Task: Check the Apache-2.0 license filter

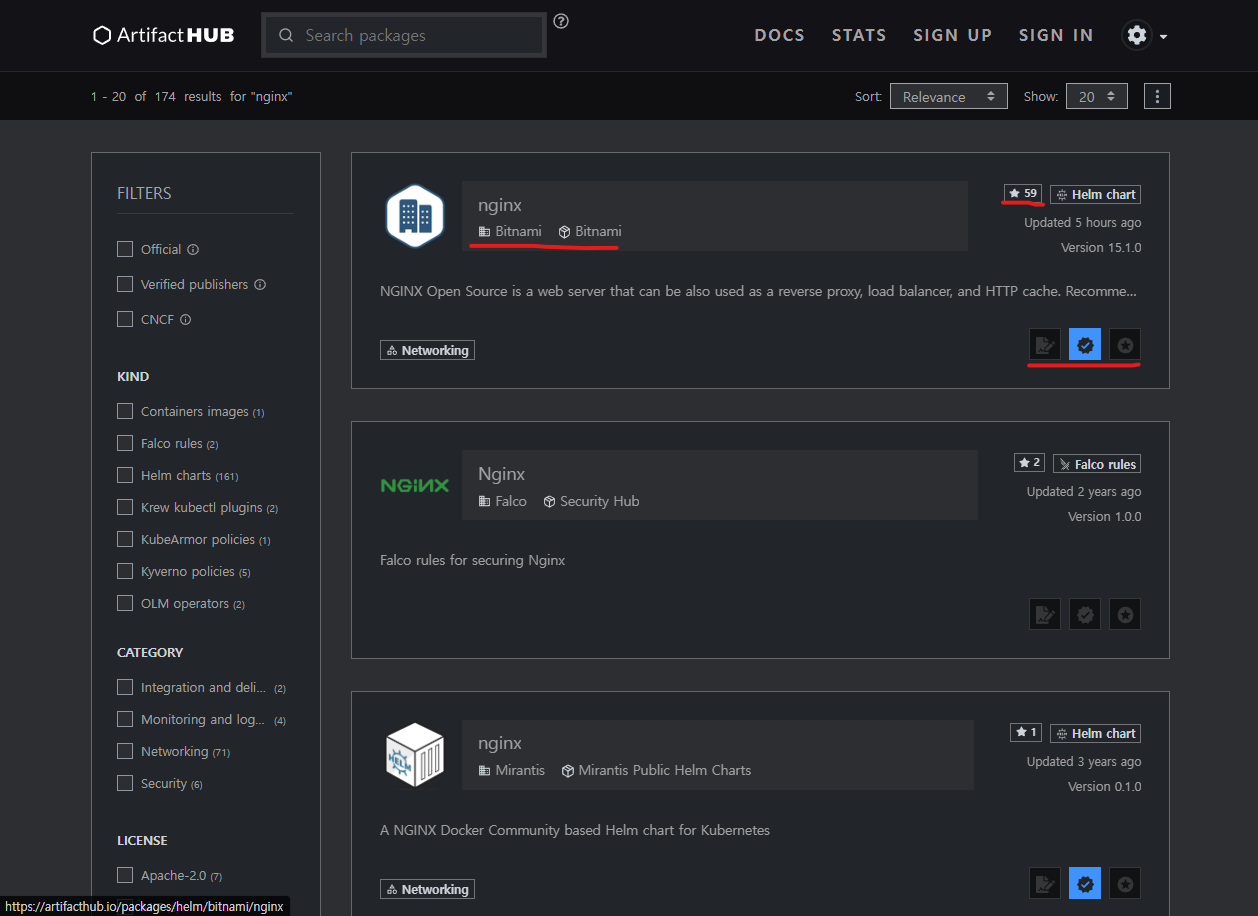Action: [125, 875]
